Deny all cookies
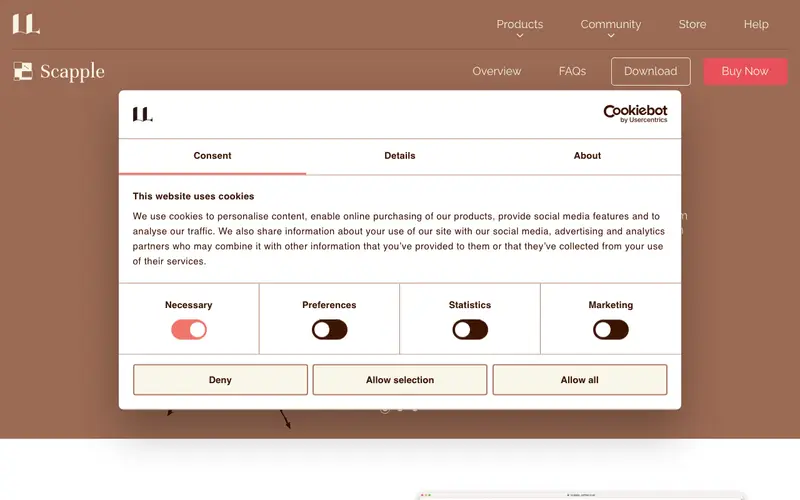Image resolution: width=800 pixels, height=500 pixels. click(x=220, y=380)
